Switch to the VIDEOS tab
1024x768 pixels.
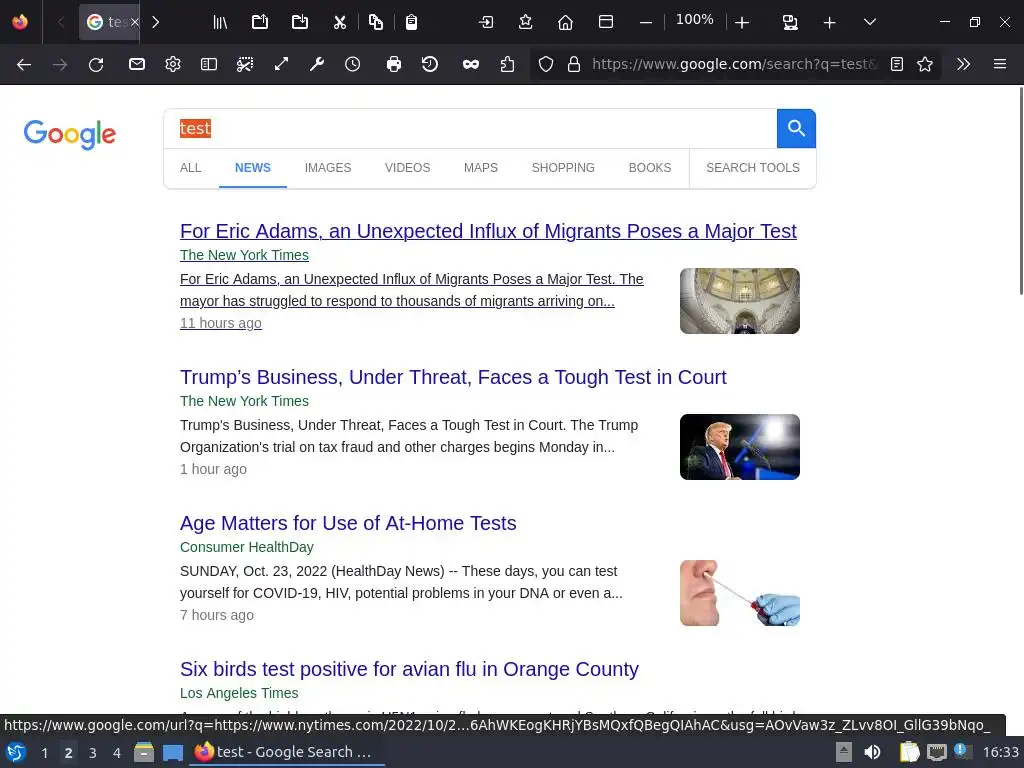pos(408,168)
